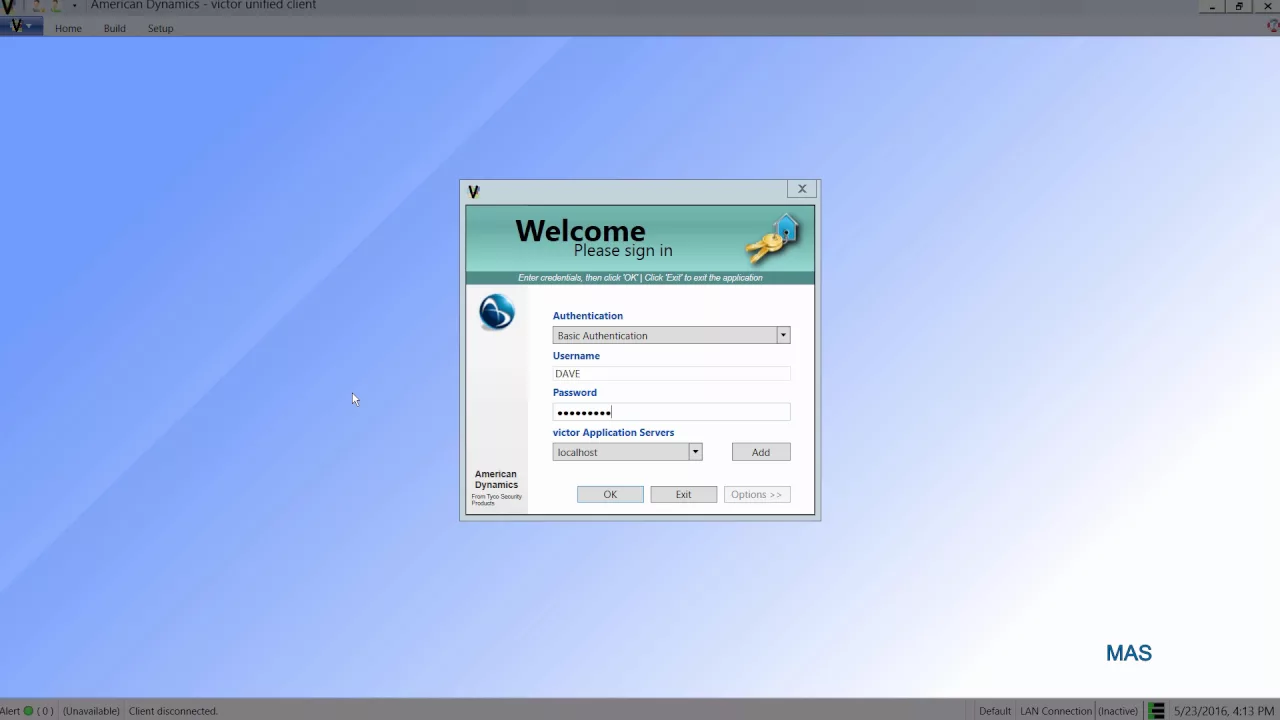Click the server list dropdown arrow

[695, 452]
